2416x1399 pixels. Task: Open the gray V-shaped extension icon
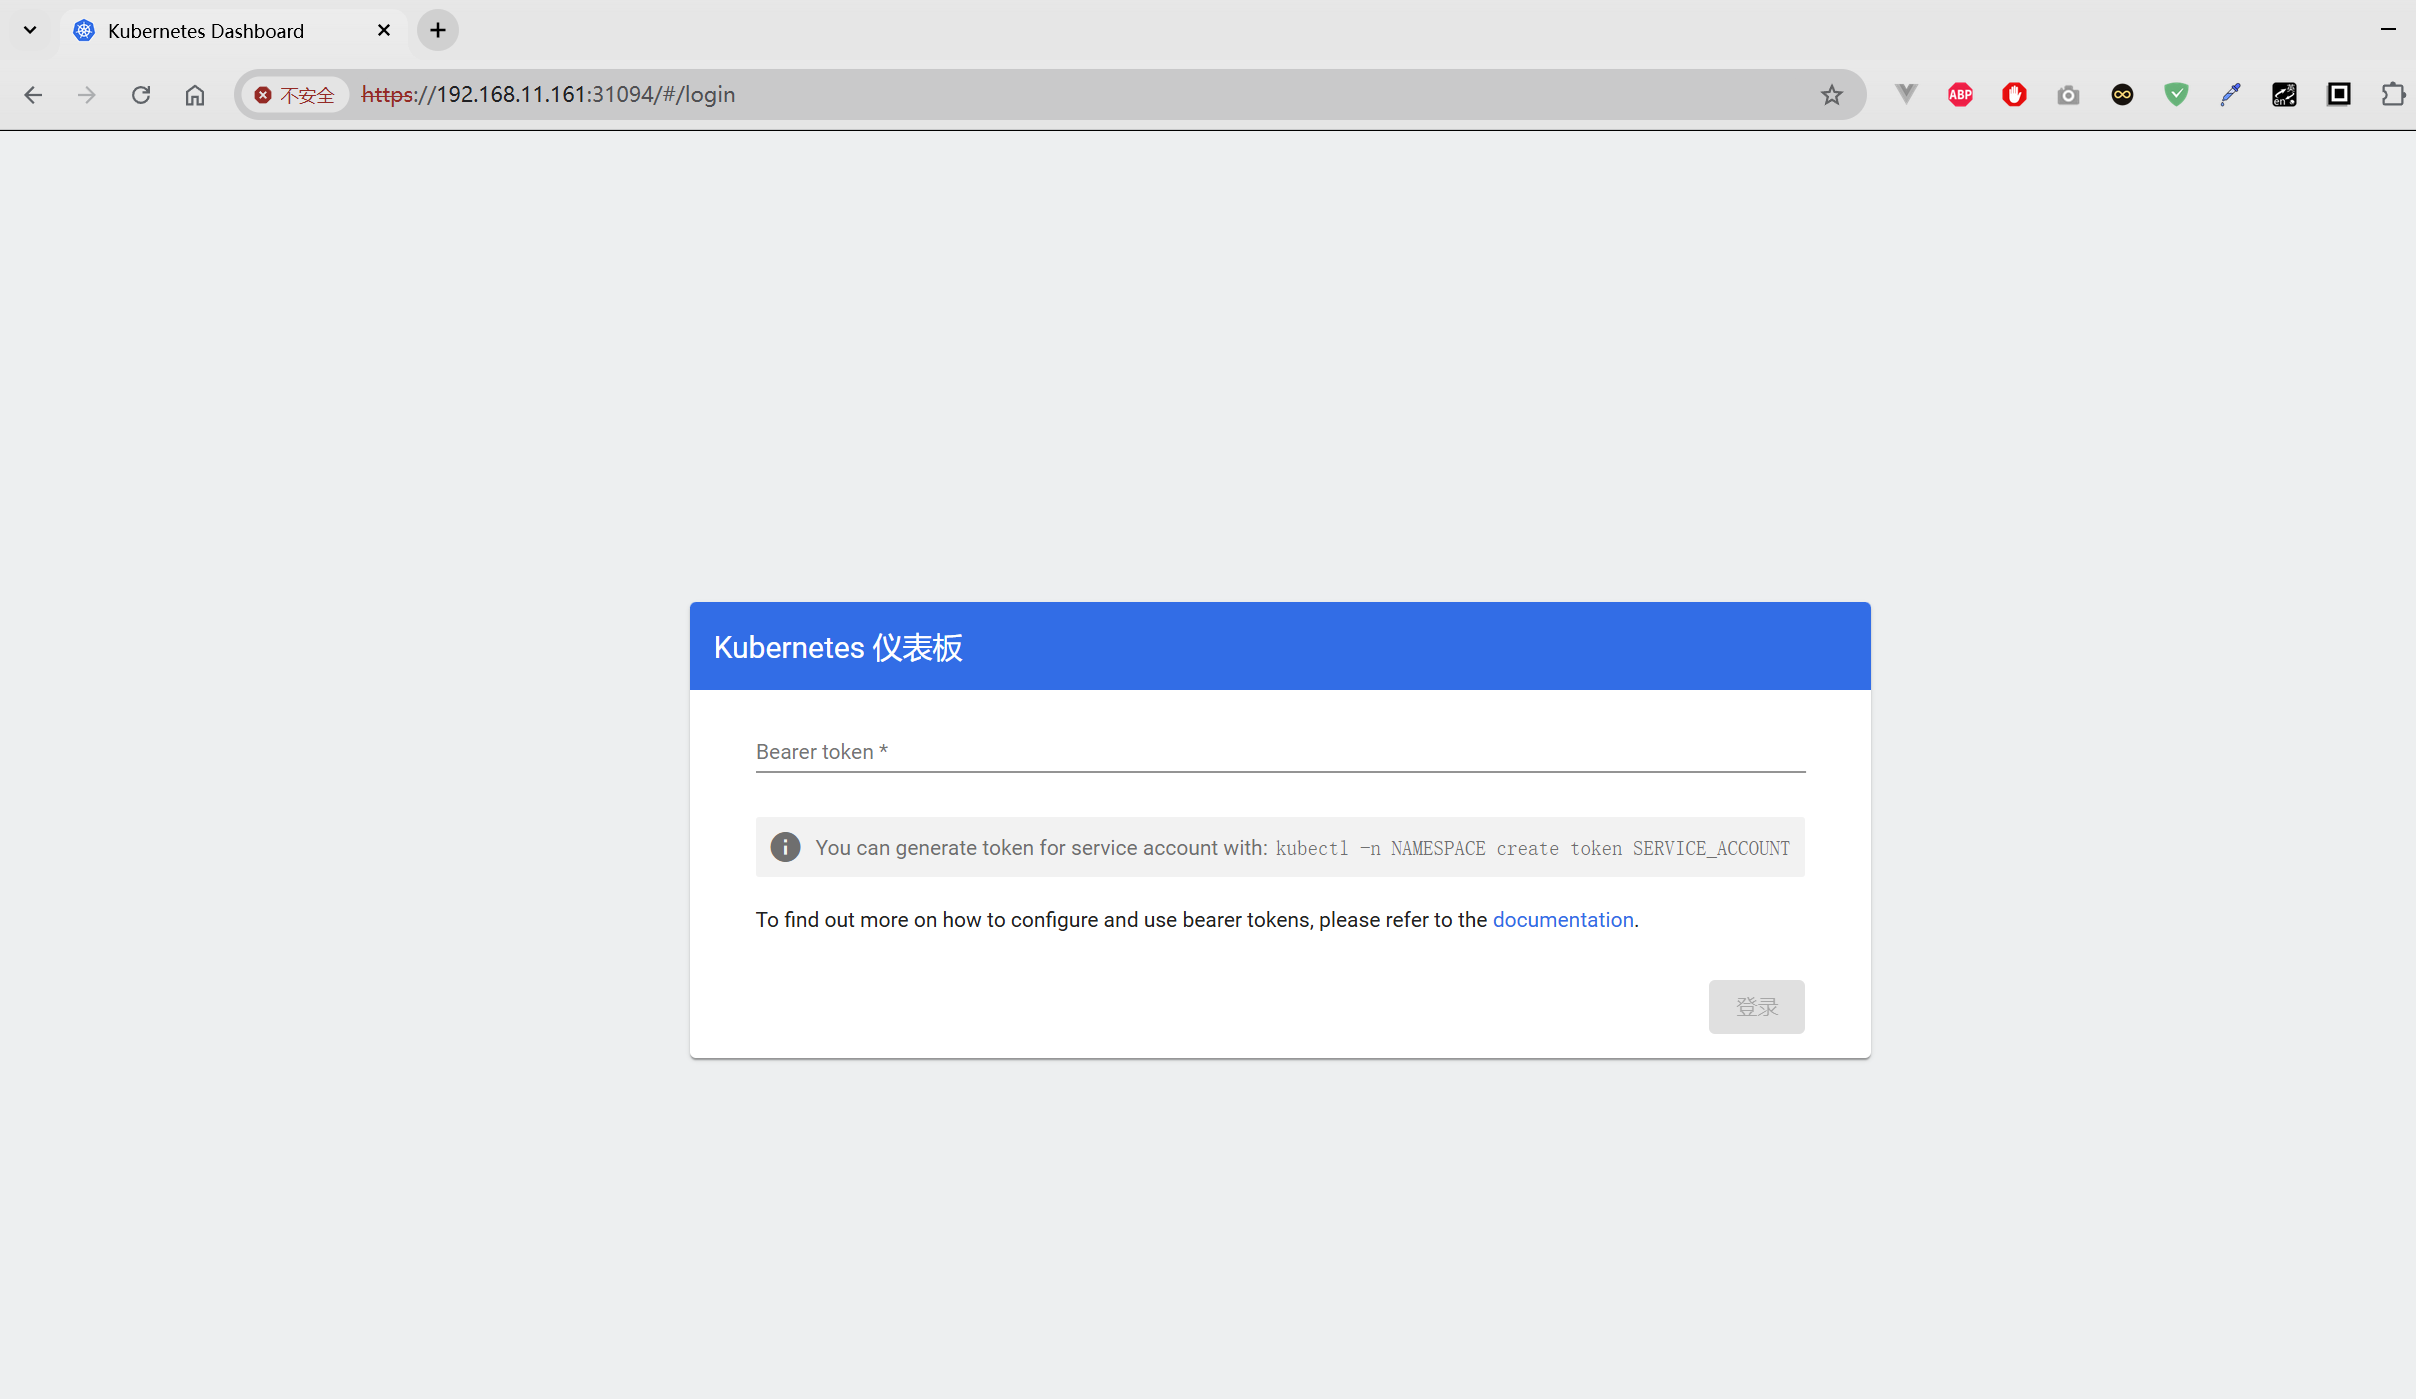pyautogui.click(x=1906, y=94)
